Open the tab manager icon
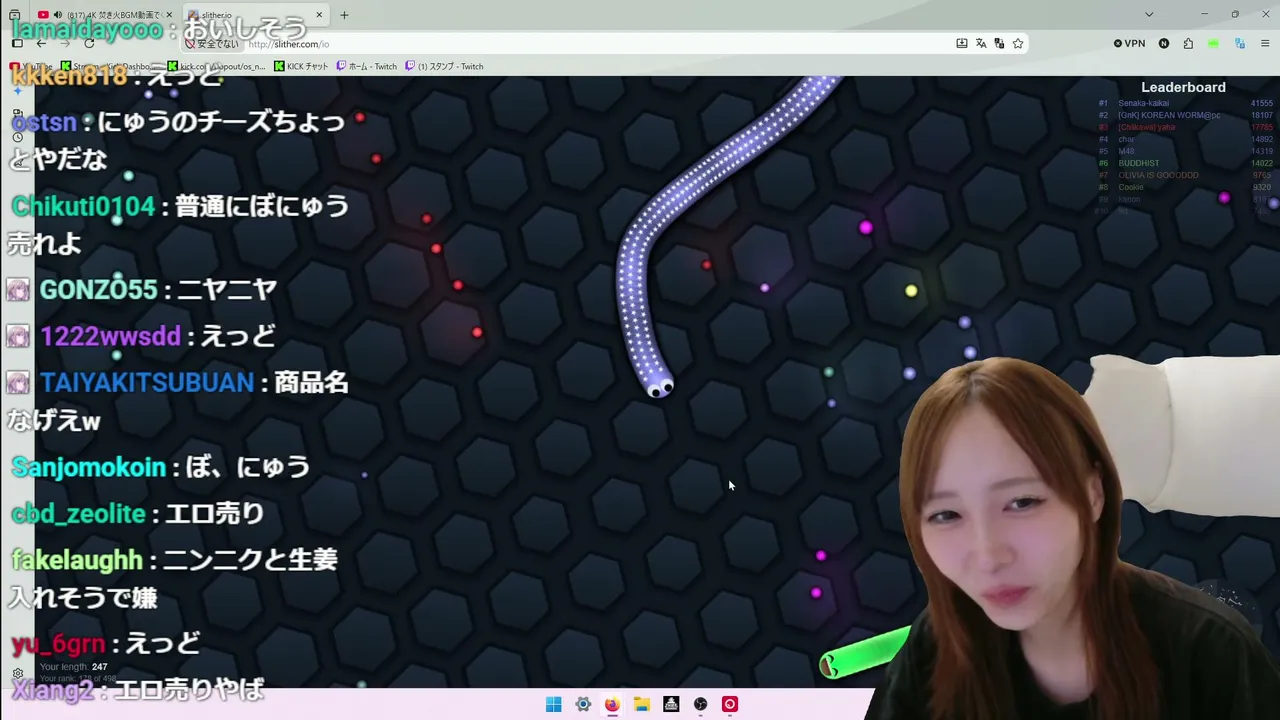Screen dimensions: 1280x720 pyautogui.click(x=14, y=15)
